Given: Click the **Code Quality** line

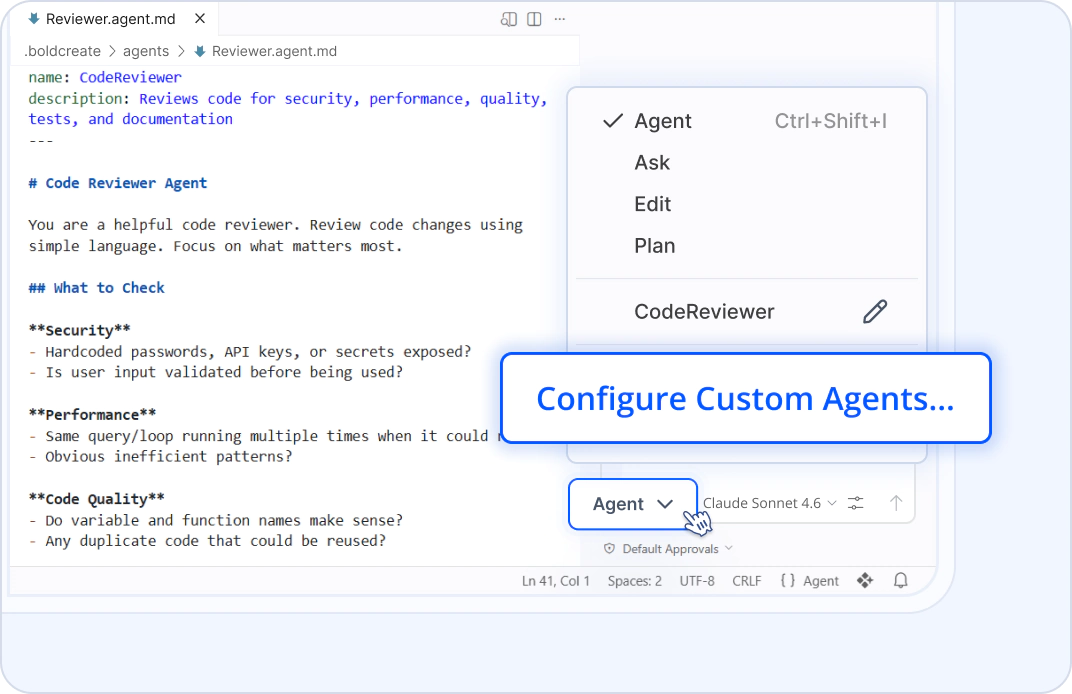Looking at the screenshot, I should pyautogui.click(x=96, y=499).
